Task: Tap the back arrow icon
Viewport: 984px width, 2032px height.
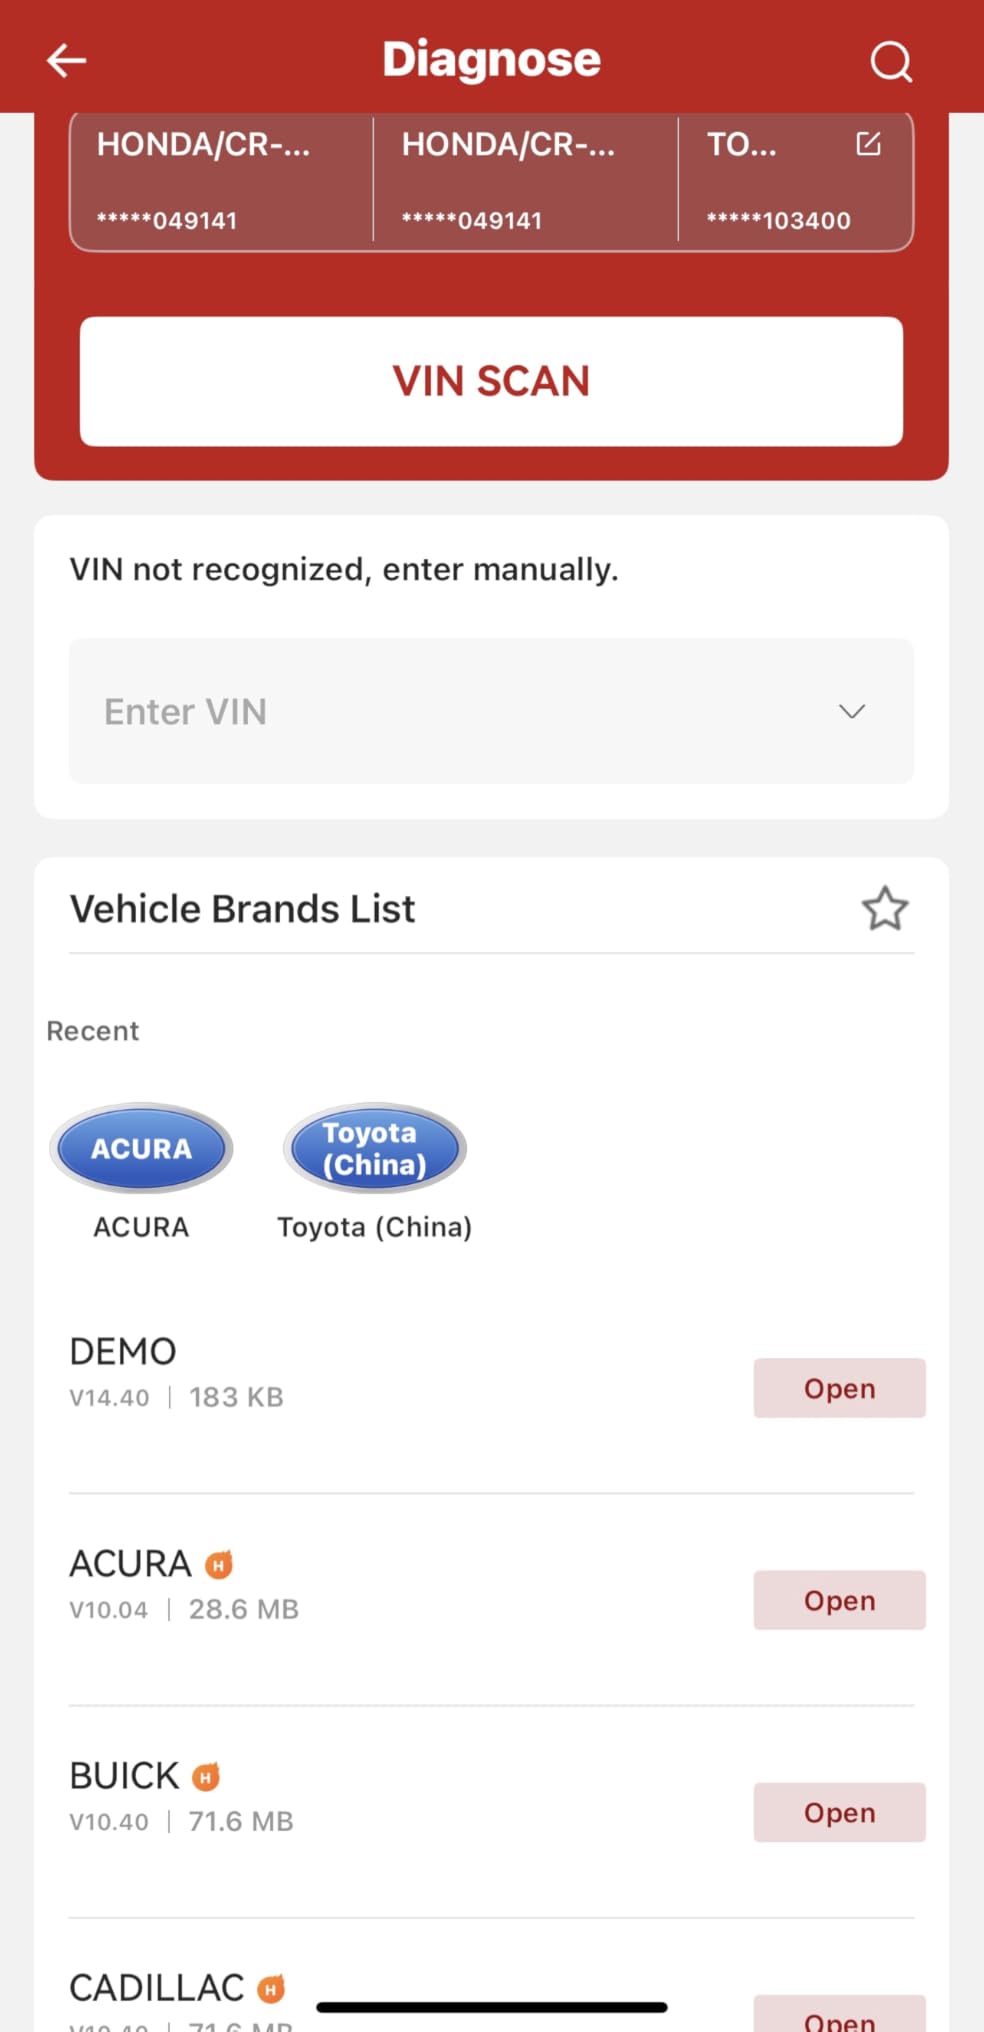Action: pyautogui.click(x=67, y=60)
